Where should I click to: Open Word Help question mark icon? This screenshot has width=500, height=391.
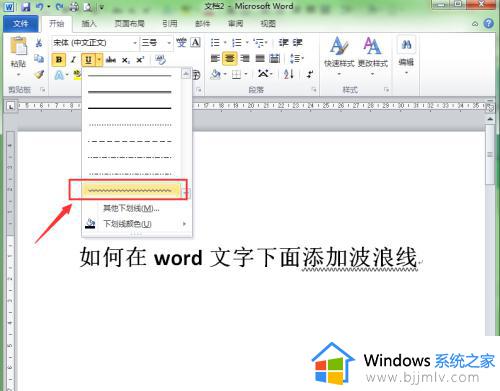tap(489, 23)
